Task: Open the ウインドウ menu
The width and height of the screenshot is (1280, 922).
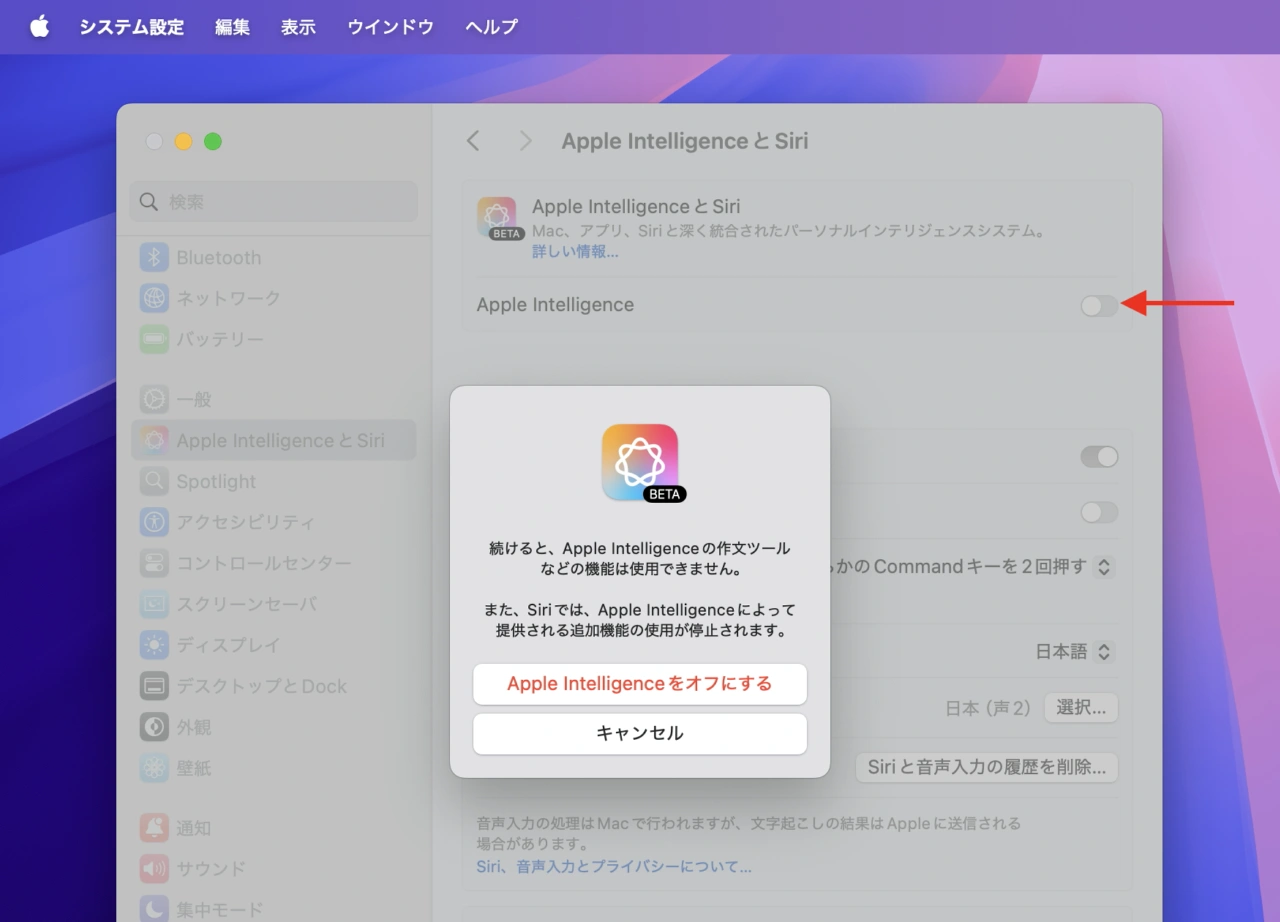Action: [390, 27]
